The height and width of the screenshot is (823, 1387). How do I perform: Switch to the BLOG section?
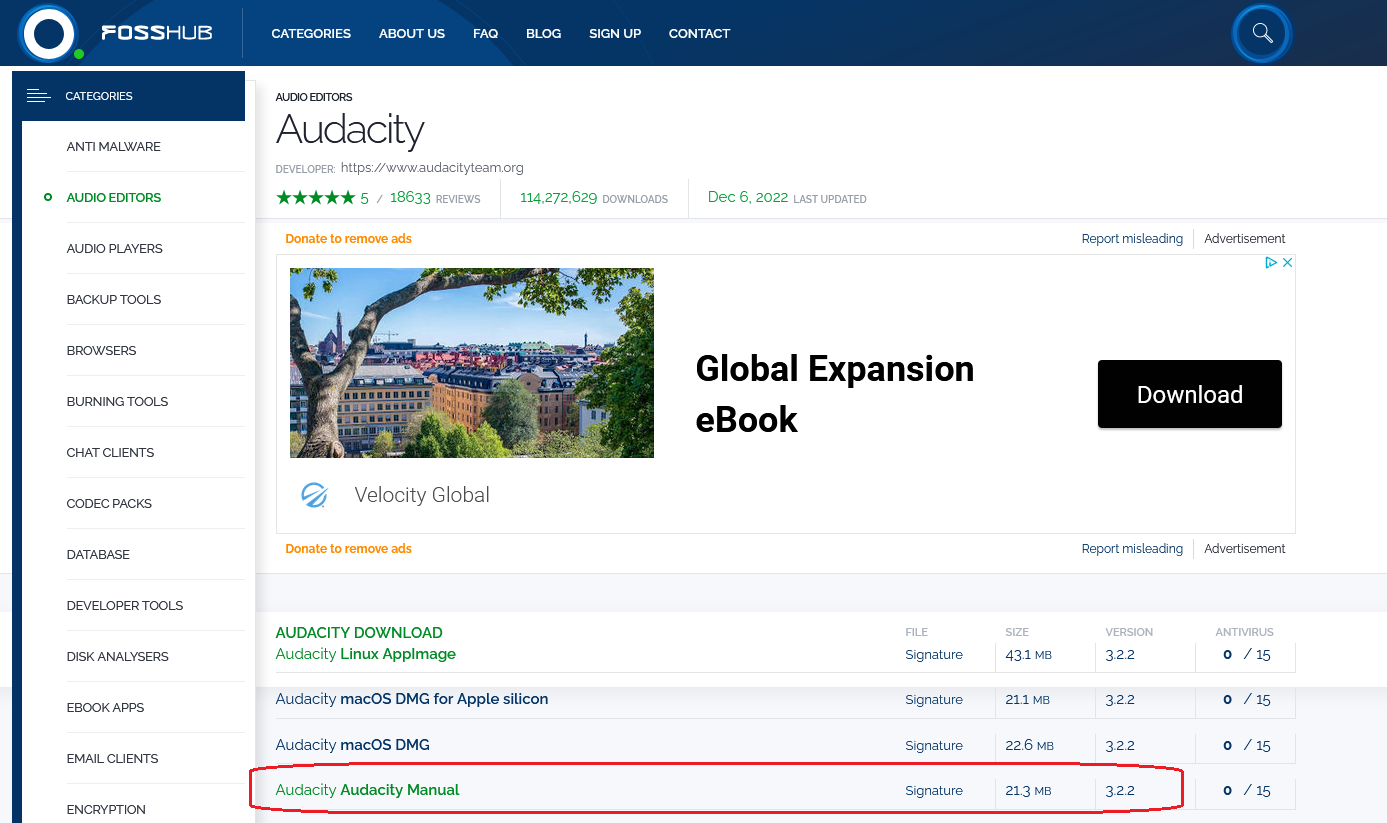pyautogui.click(x=543, y=33)
